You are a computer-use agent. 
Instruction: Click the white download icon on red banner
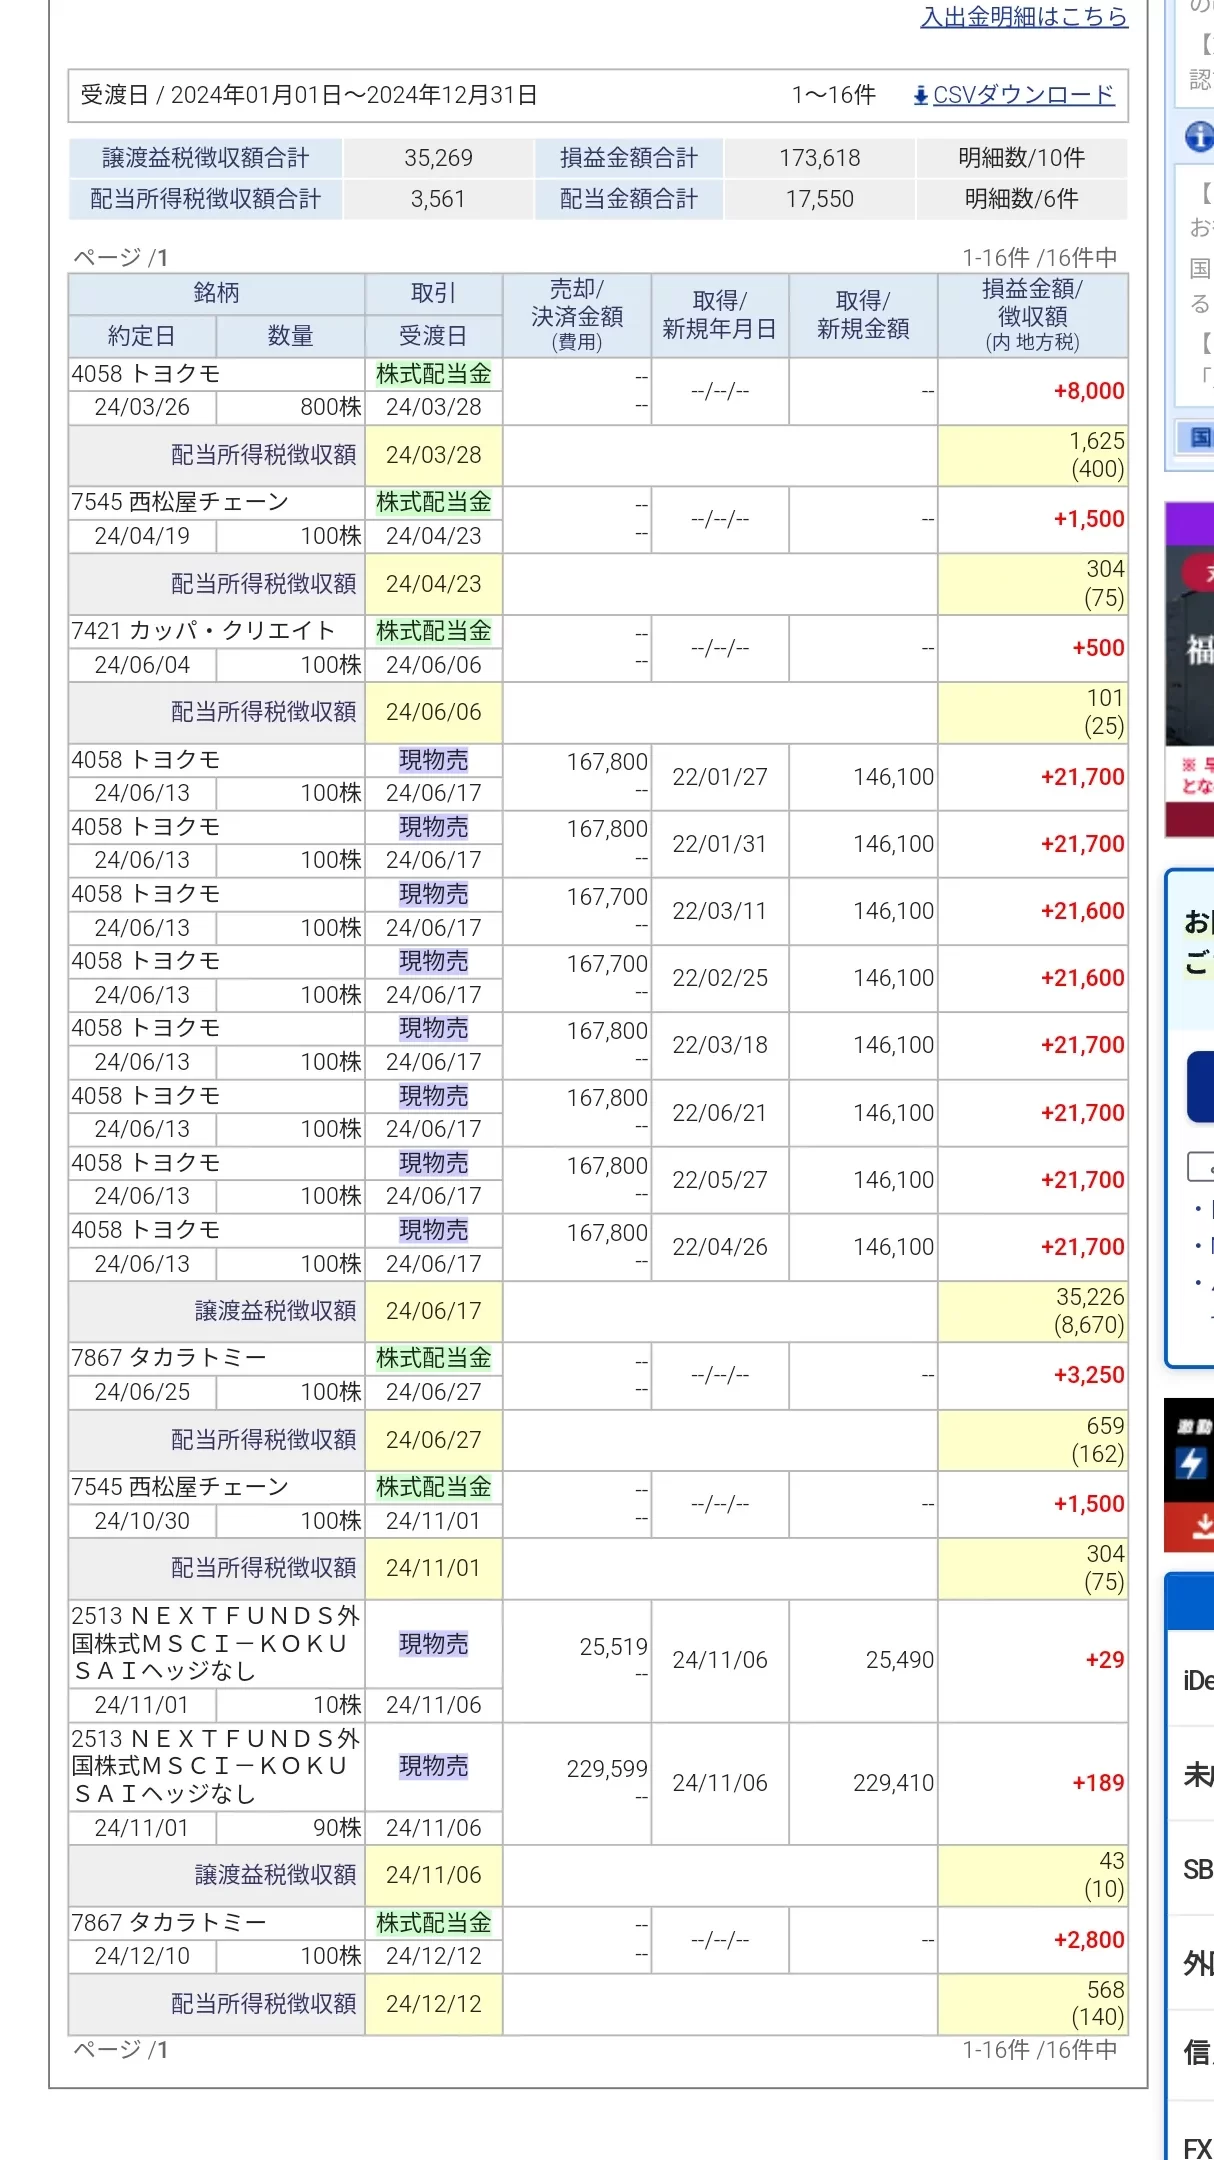pos(1202,1526)
